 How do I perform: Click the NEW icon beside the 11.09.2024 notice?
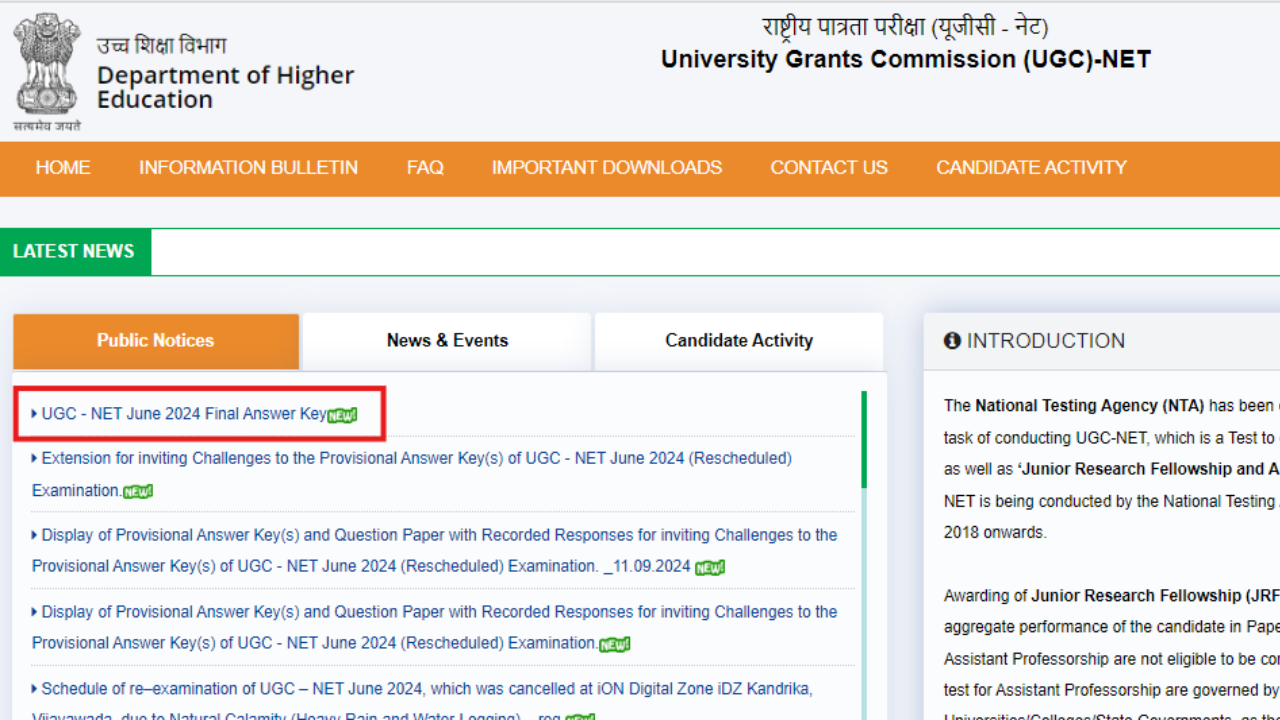click(x=709, y=566)
